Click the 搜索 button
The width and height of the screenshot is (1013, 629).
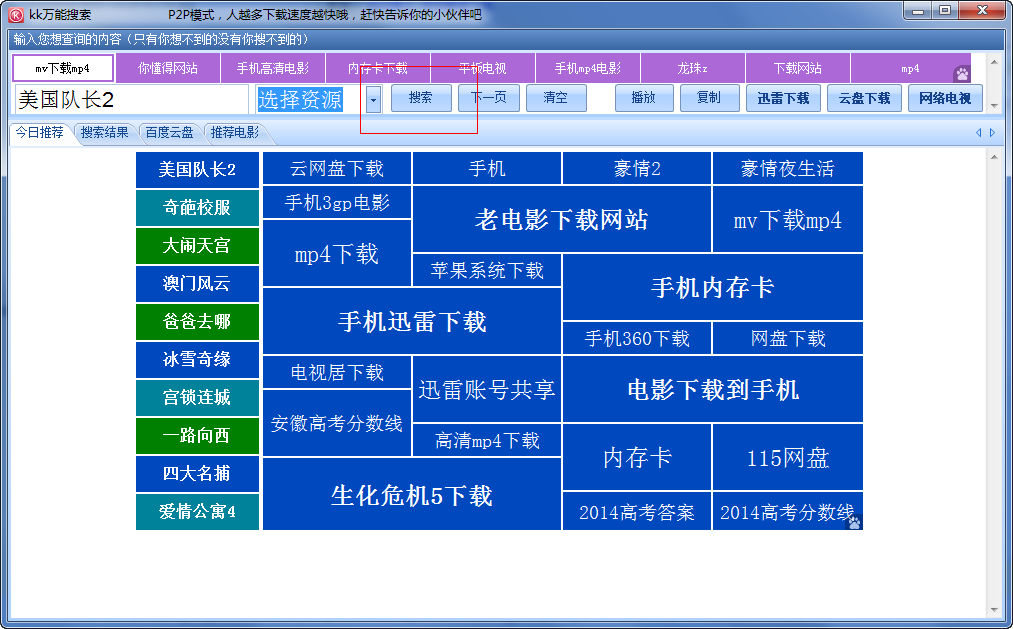421,98
